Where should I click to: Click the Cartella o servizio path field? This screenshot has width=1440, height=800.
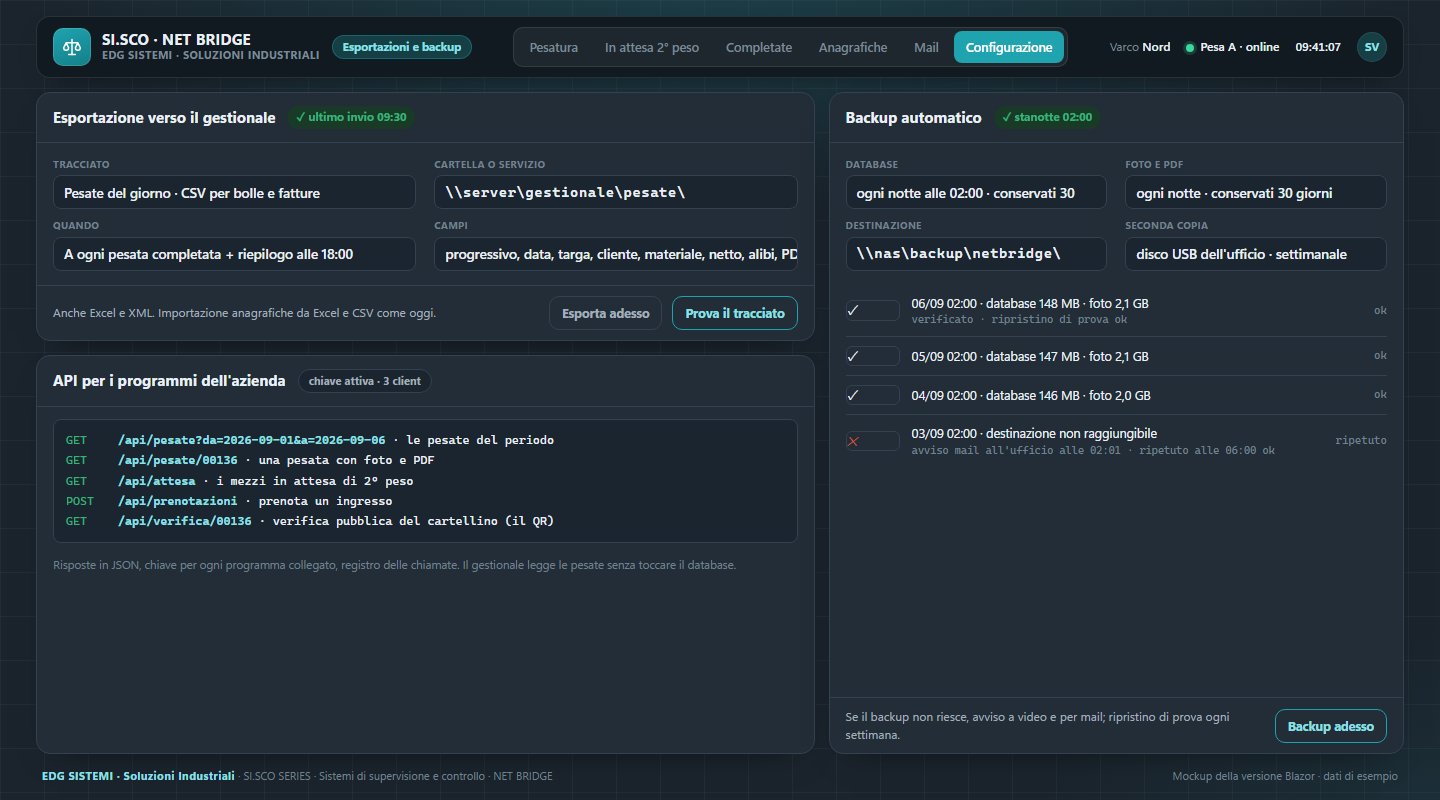coord(616,192)
